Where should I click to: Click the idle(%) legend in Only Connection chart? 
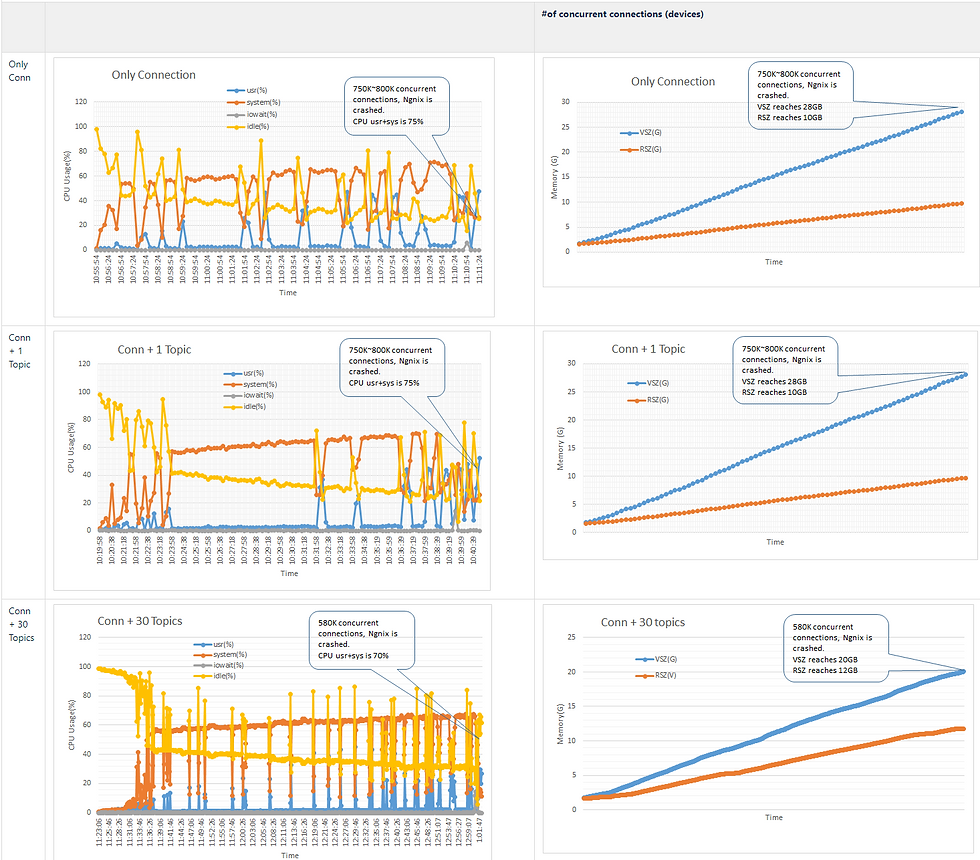(248, 126)
